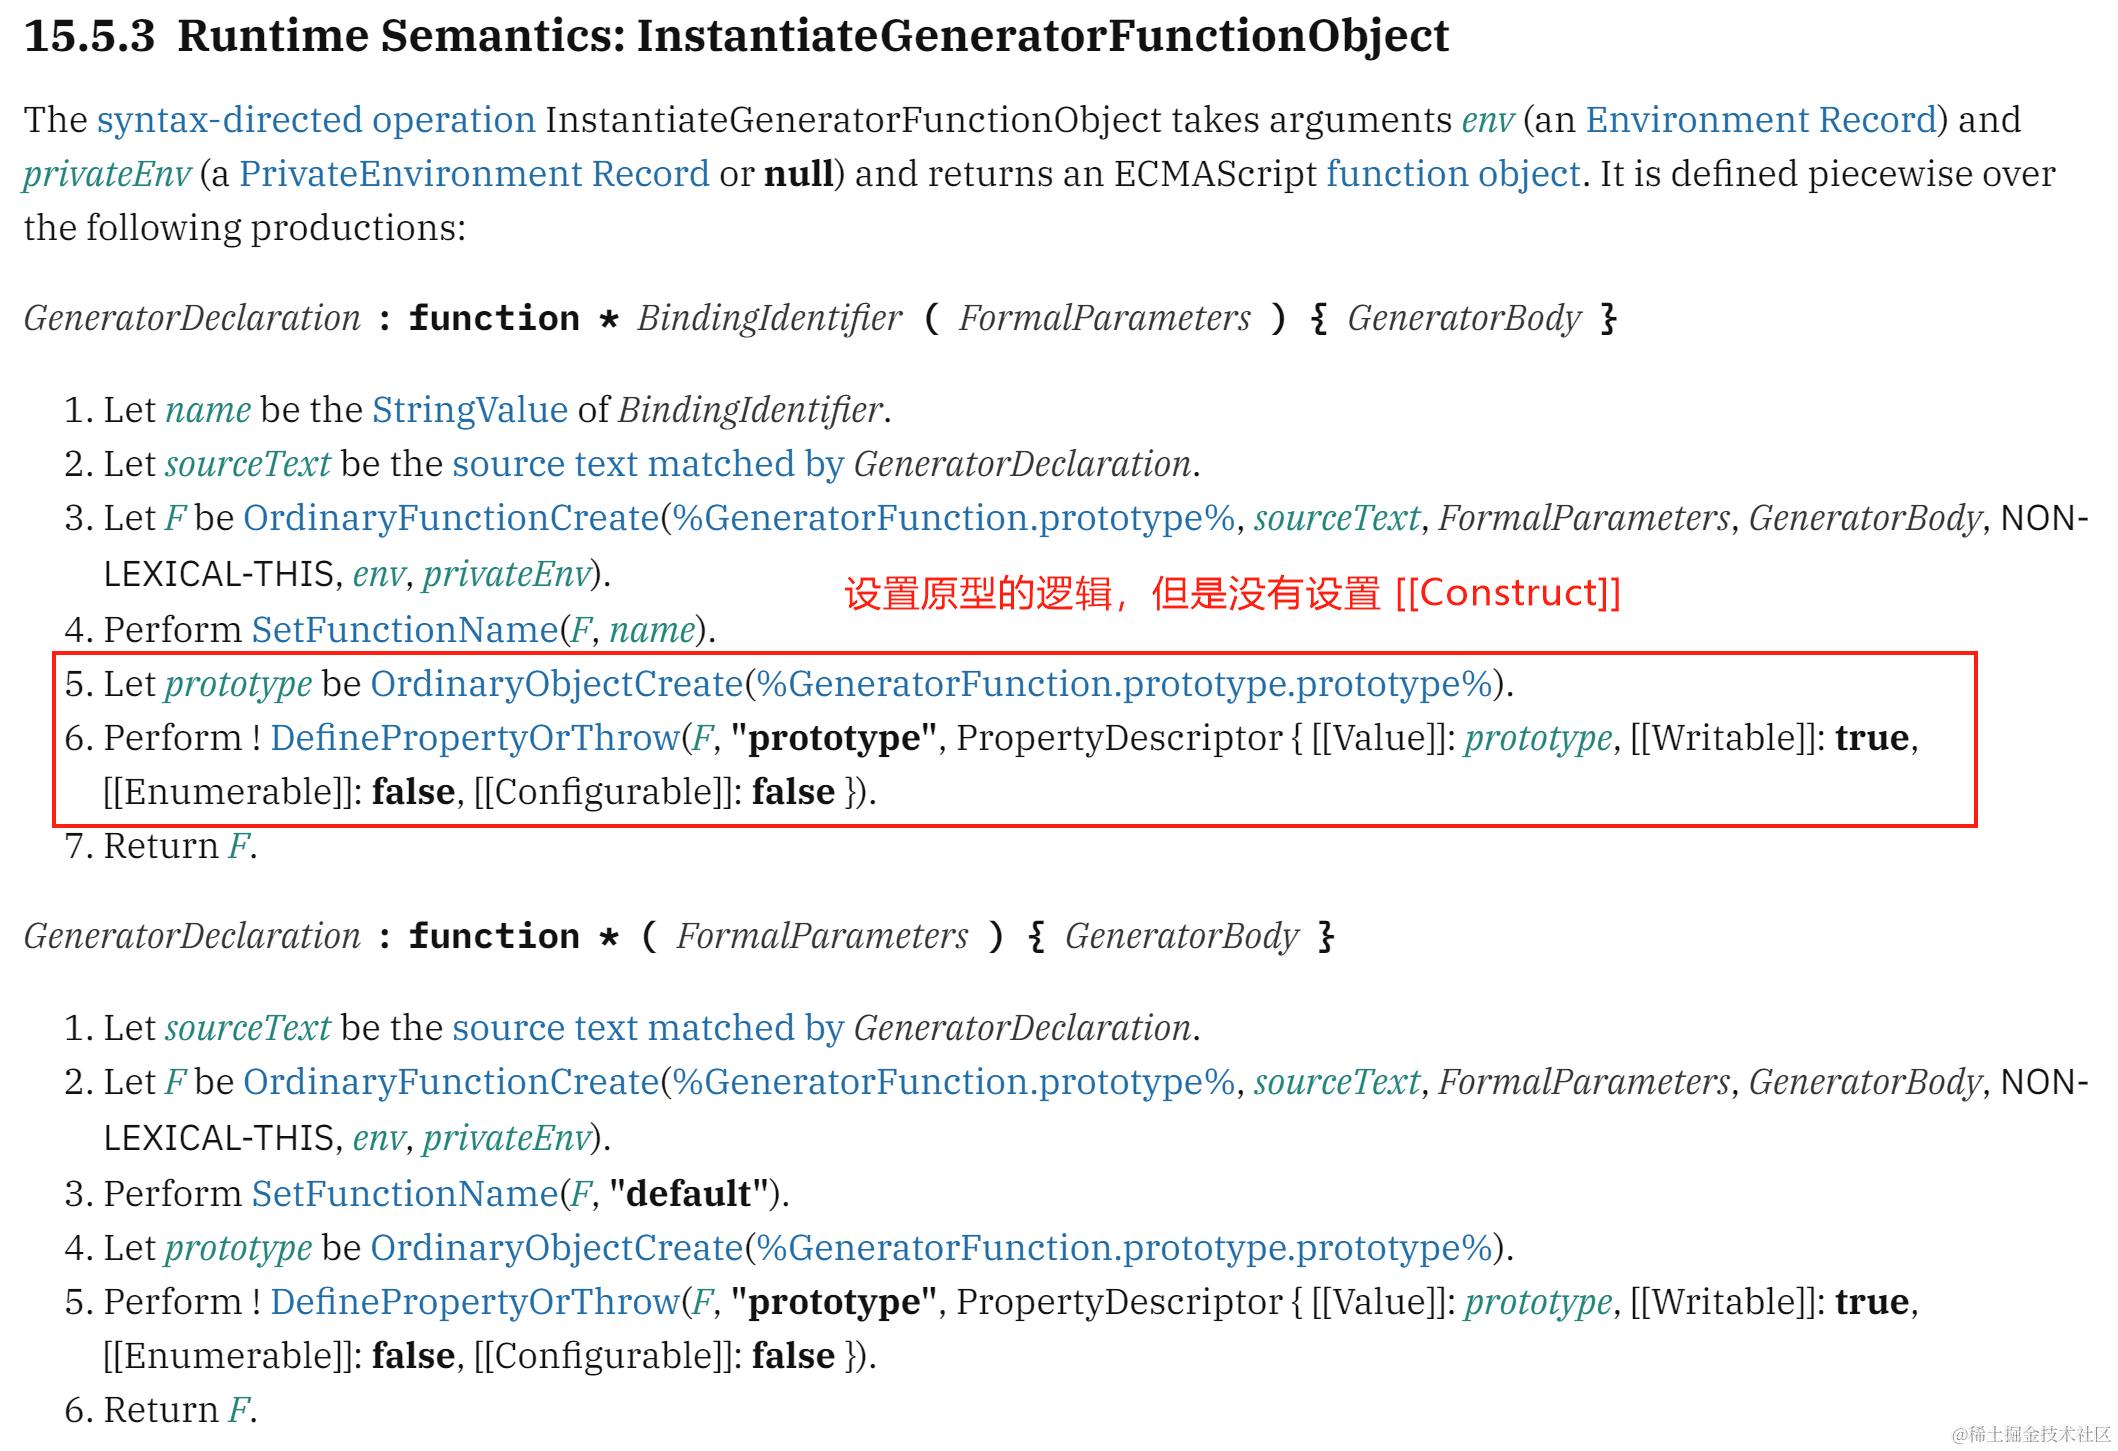Open the last OrdinaryObjectCreate link
Screen dimensions: 2118x1451
557,1248
